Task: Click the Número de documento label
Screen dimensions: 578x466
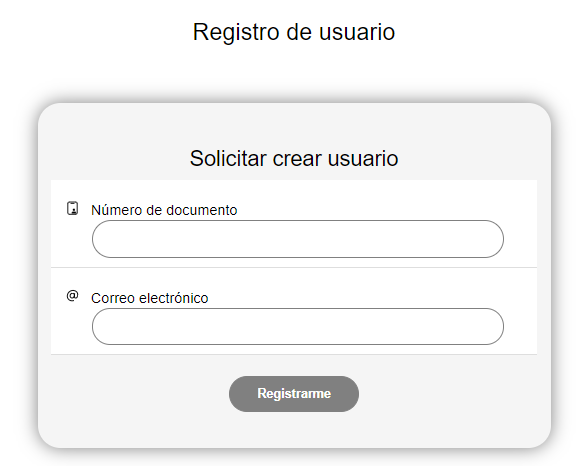Action: 164,210
